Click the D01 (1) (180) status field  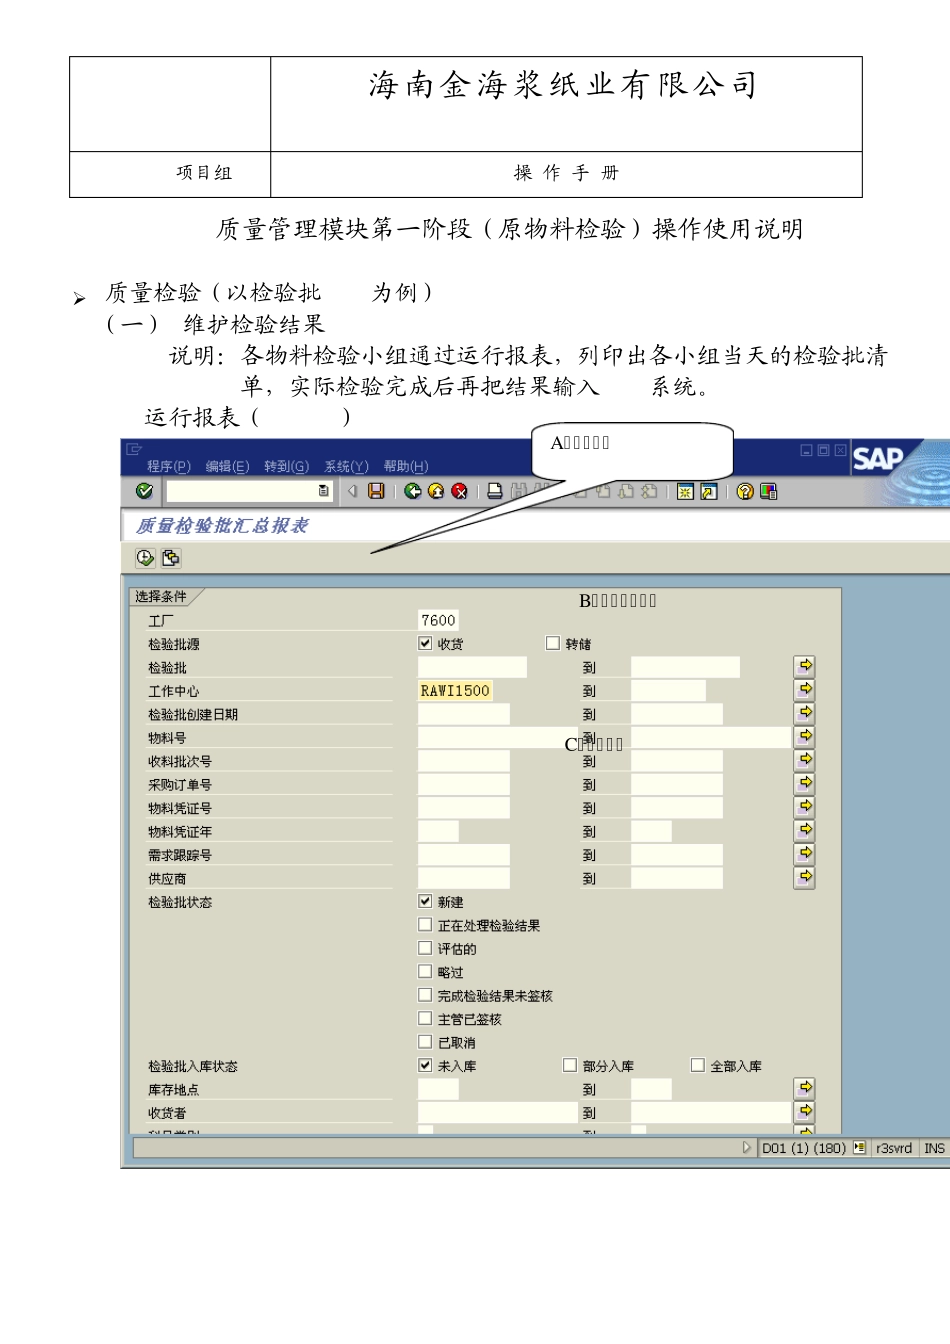(803, 1148)
